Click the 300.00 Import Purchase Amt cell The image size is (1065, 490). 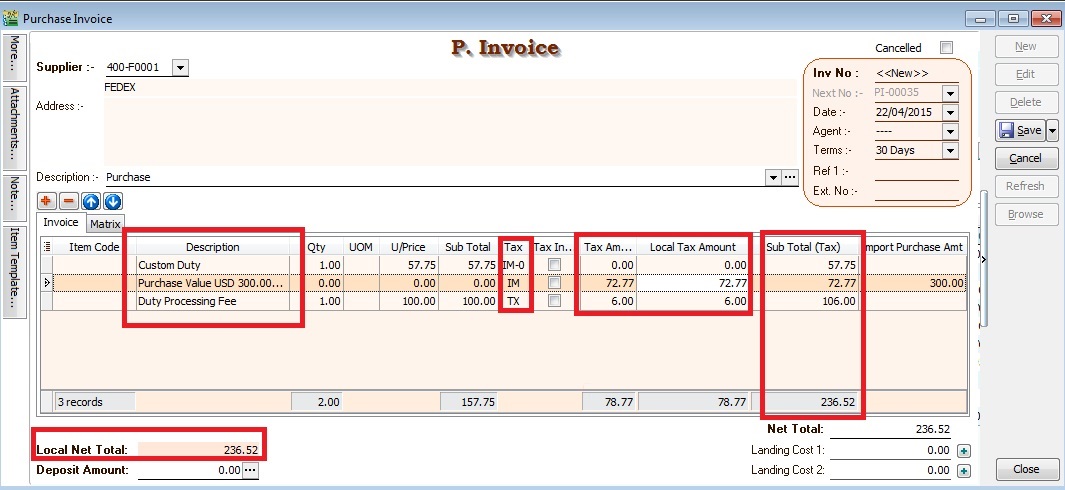912,283
